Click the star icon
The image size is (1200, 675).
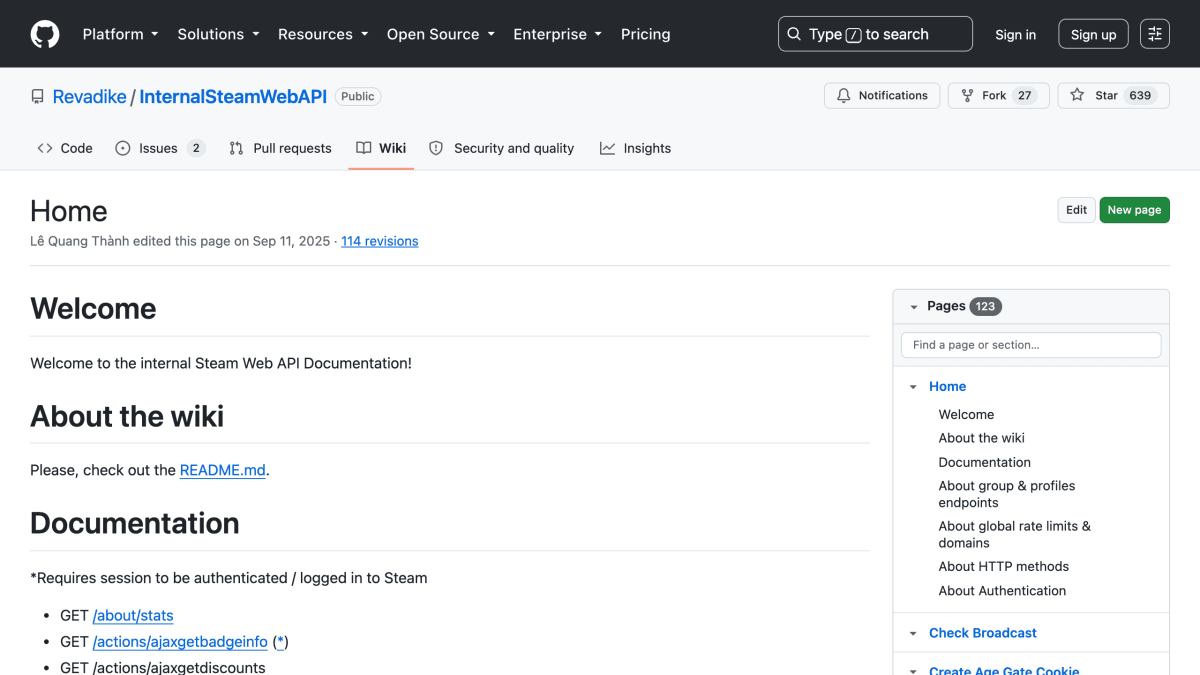tap(1077, 96)
